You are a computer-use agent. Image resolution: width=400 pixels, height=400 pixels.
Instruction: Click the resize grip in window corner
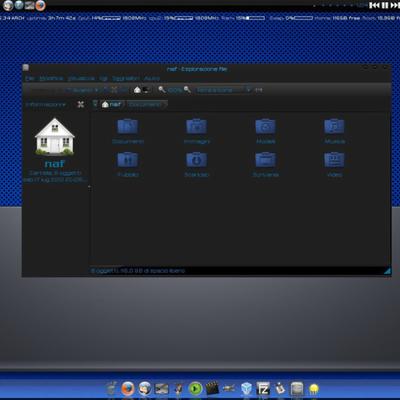coord(387,271)
